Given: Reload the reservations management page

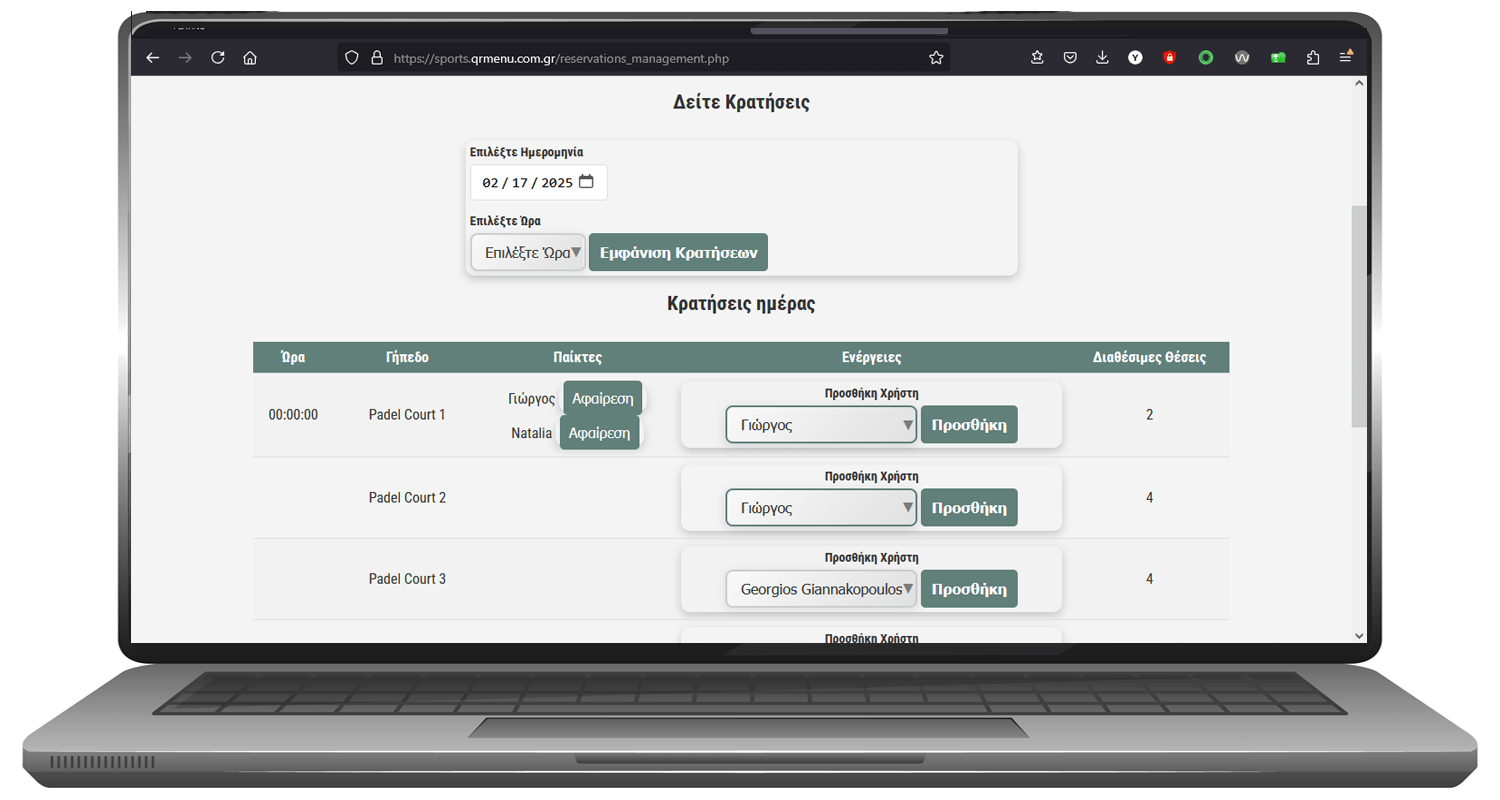Looking at the screenshot, I should pos(218,58).
